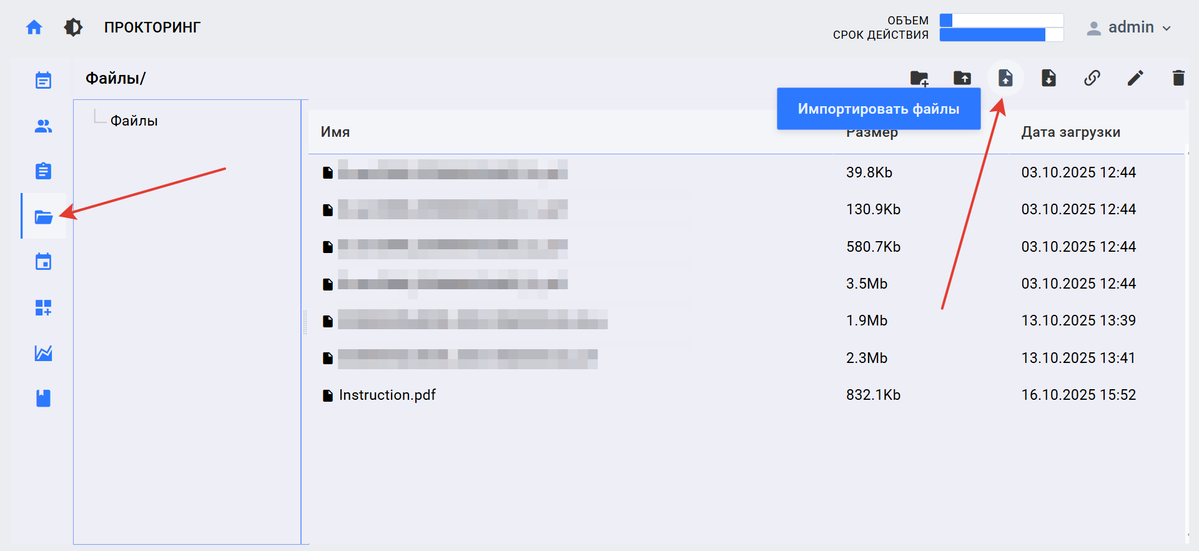Select the Instruction.pdf file
The width and height of the screenshot is (1199, 551).
[387, 395]
